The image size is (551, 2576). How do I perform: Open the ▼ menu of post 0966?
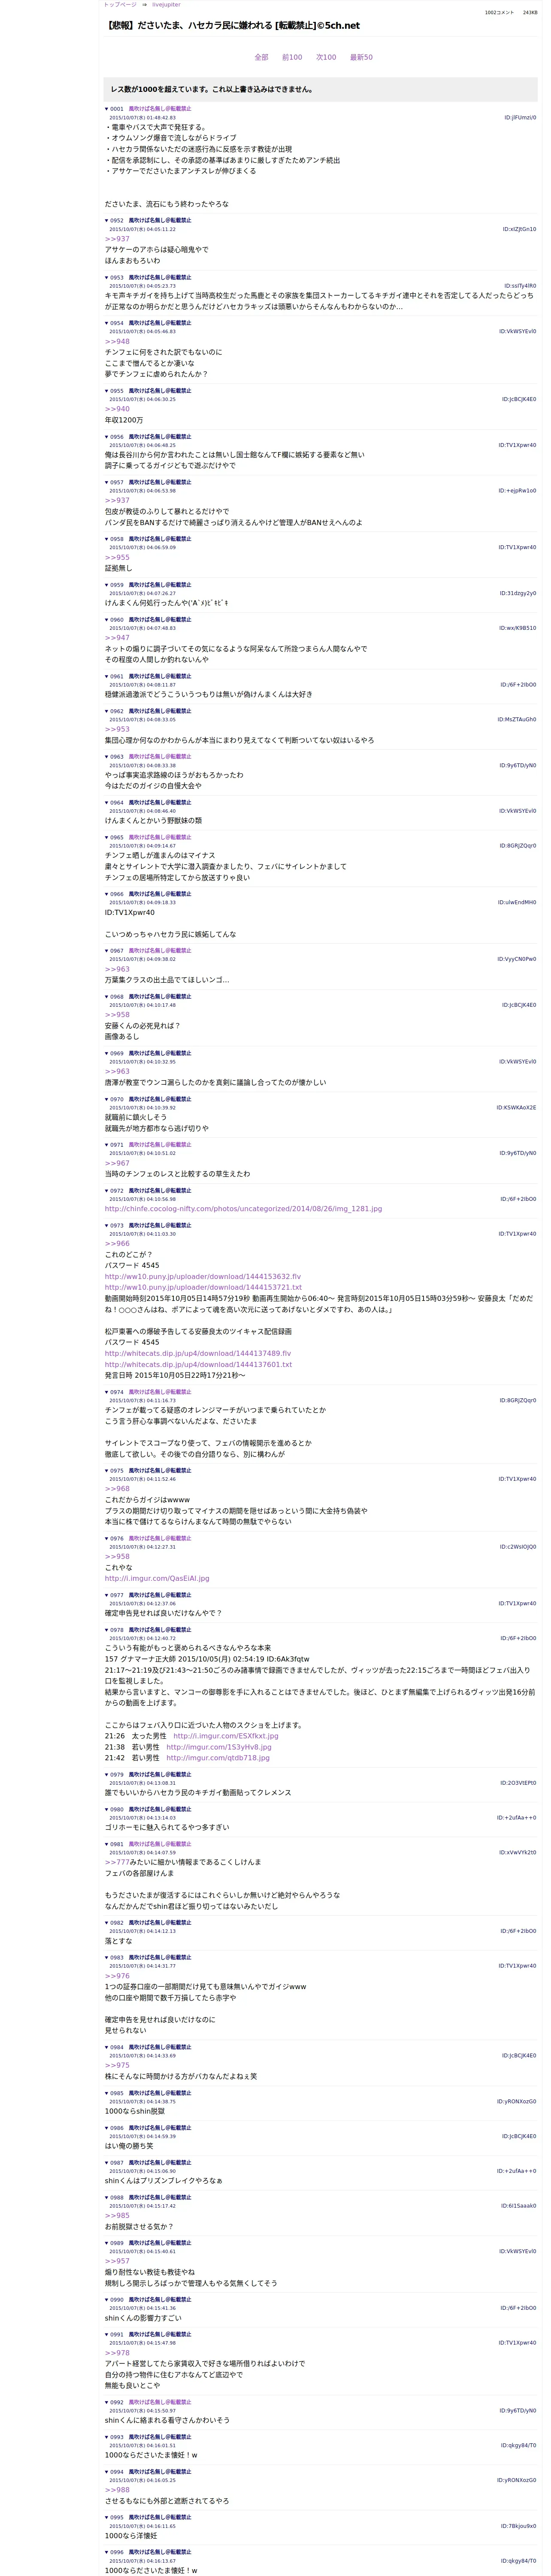pos(107,894)
